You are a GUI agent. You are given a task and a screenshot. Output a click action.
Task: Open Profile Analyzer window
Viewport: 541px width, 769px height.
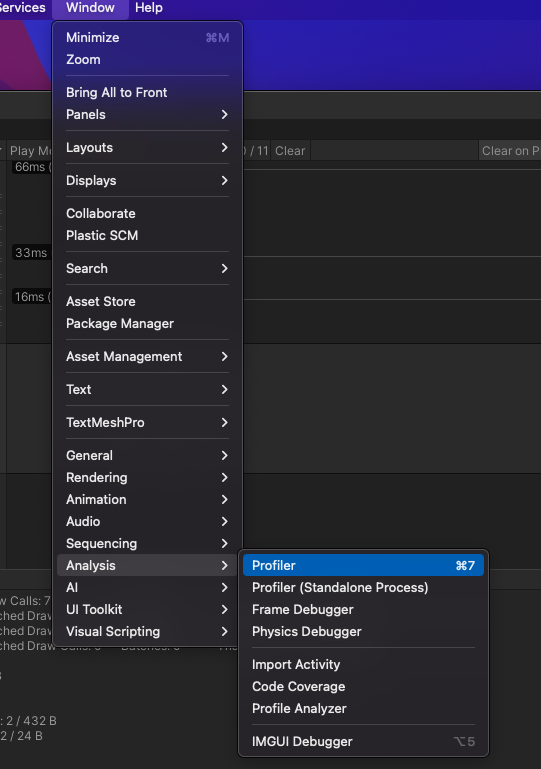coord(363,708)
